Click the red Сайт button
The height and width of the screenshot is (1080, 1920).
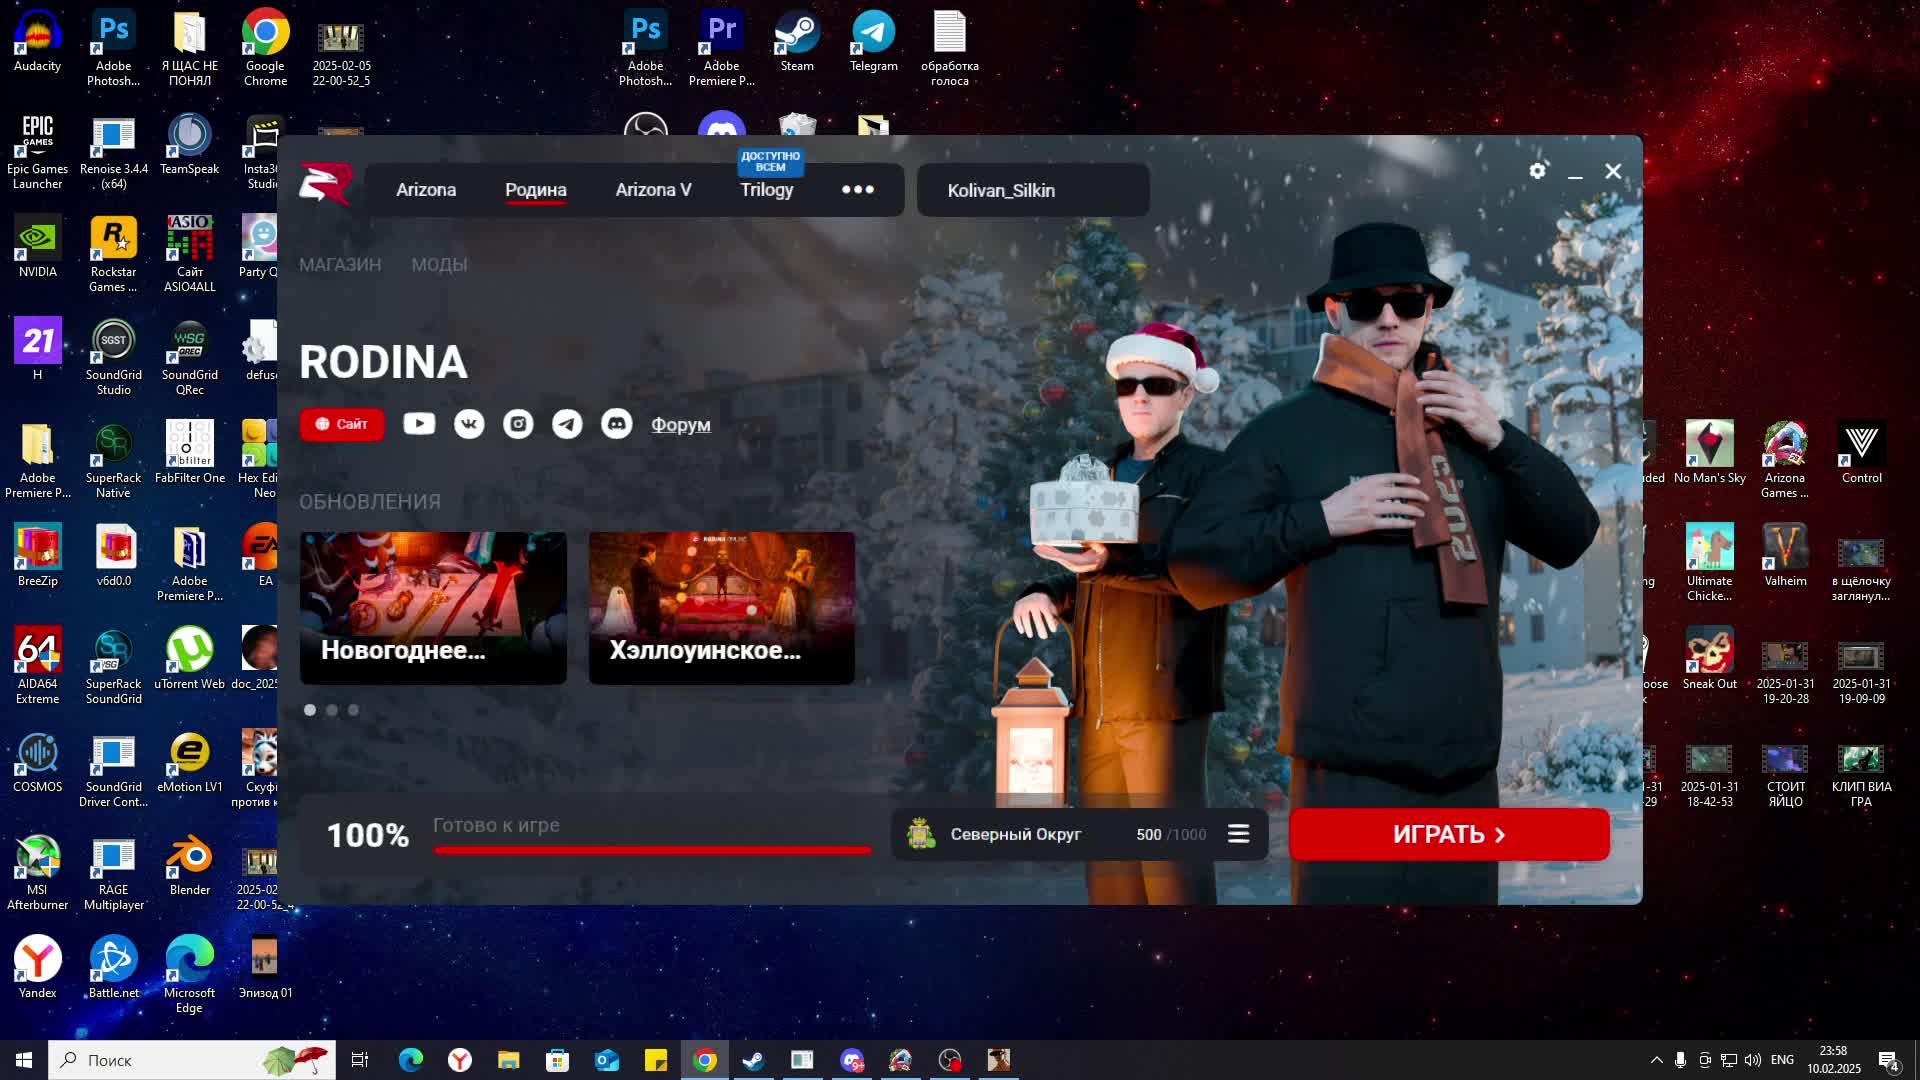pyautogui.click(x=342, y=424)
